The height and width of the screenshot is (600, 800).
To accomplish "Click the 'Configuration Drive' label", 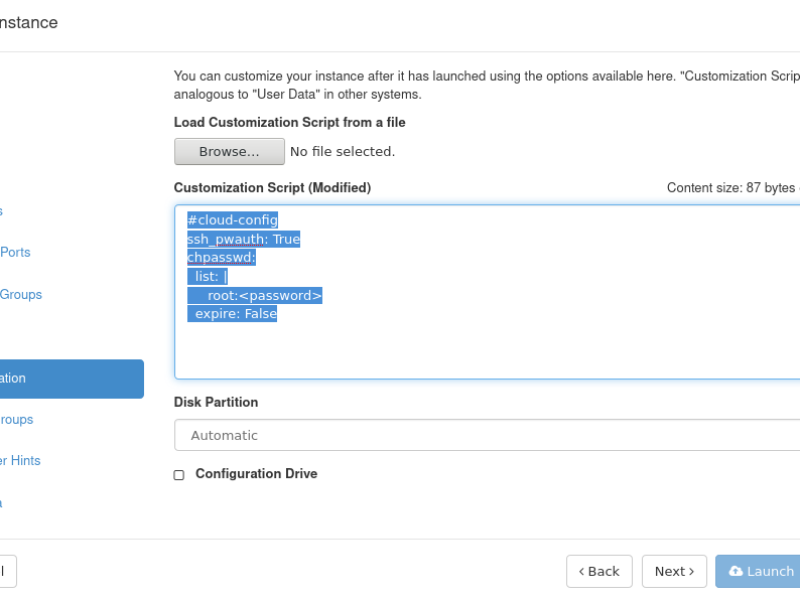I will (256, 473).
